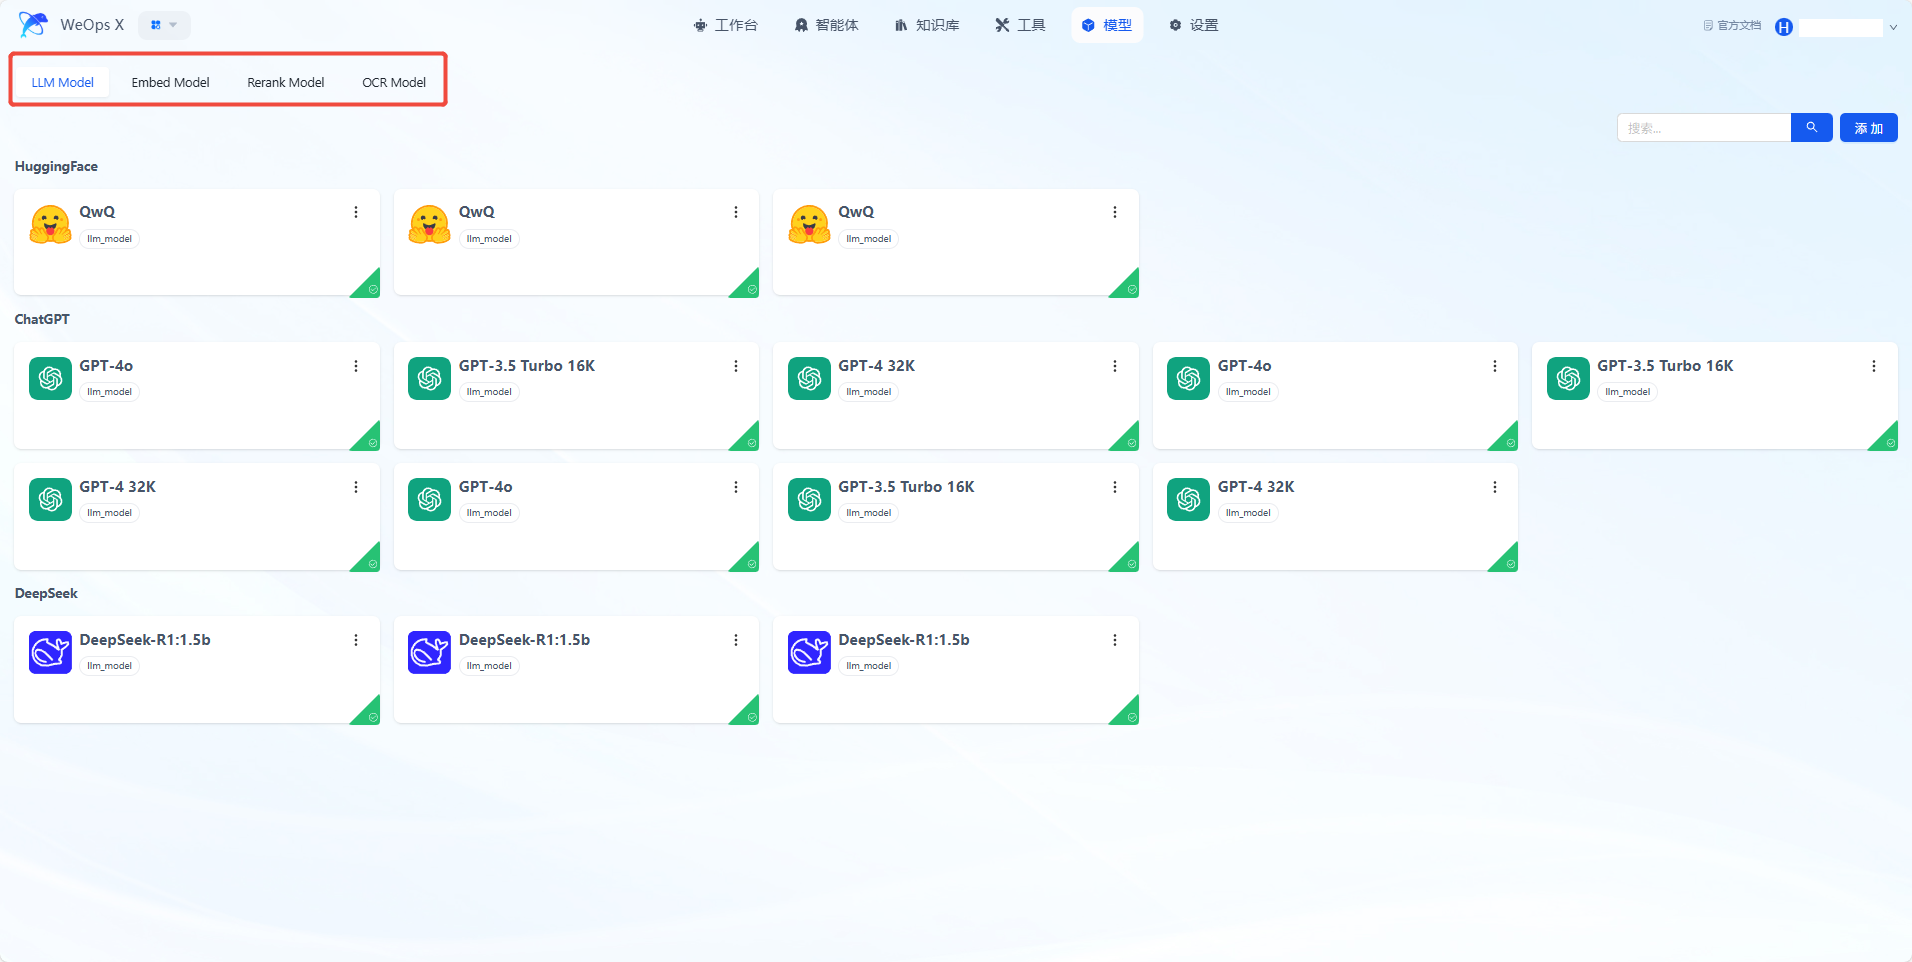
Task: Click the OpenAI icon on the first GPT-4 32K card
Action: click(x=809, y=379)
